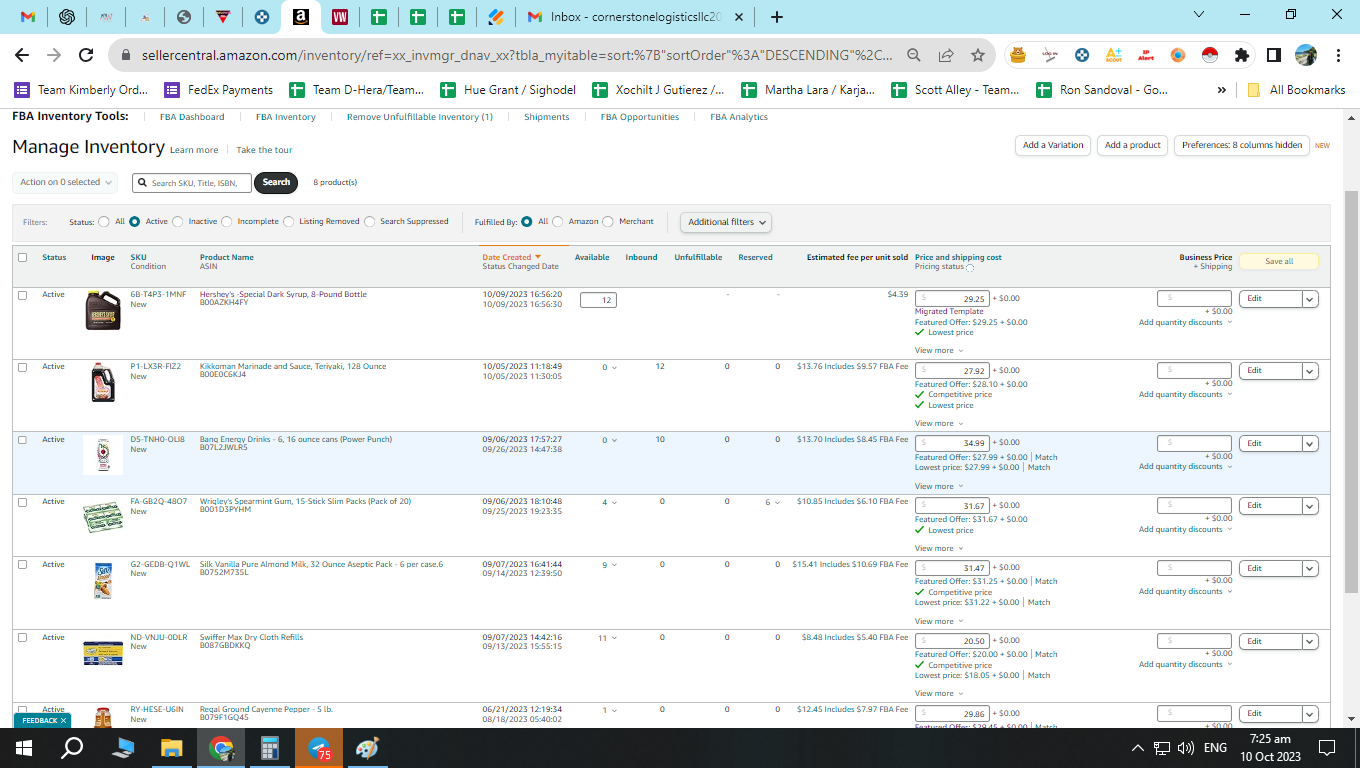The height and width of the screenshot is (768, 1360).
Task: Expand Add quantity discounts for Silk Almond Milk
Action: tap(1185, 592)
